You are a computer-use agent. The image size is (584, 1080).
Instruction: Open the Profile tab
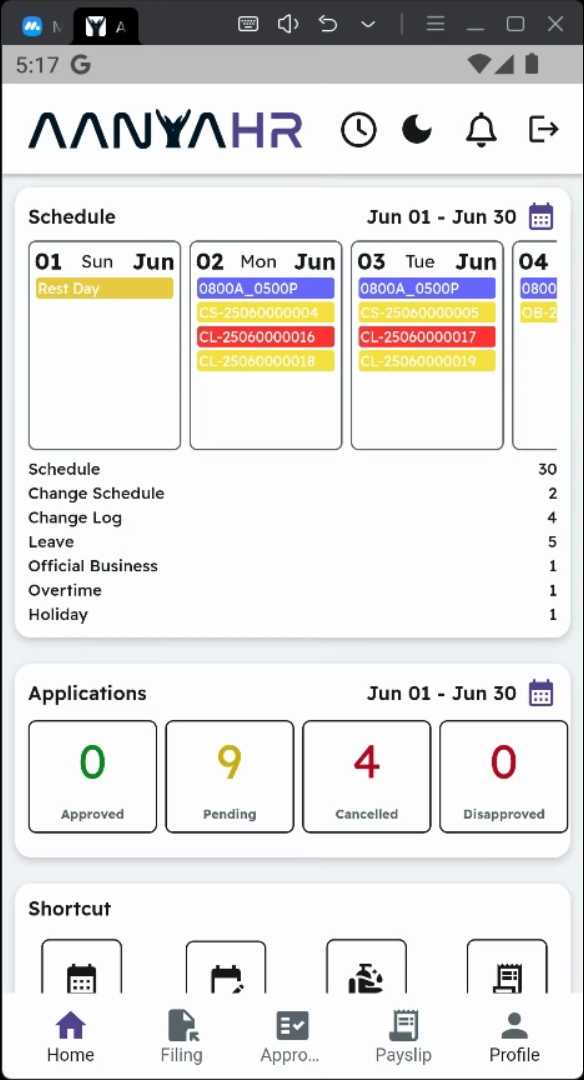[514, 1037]
